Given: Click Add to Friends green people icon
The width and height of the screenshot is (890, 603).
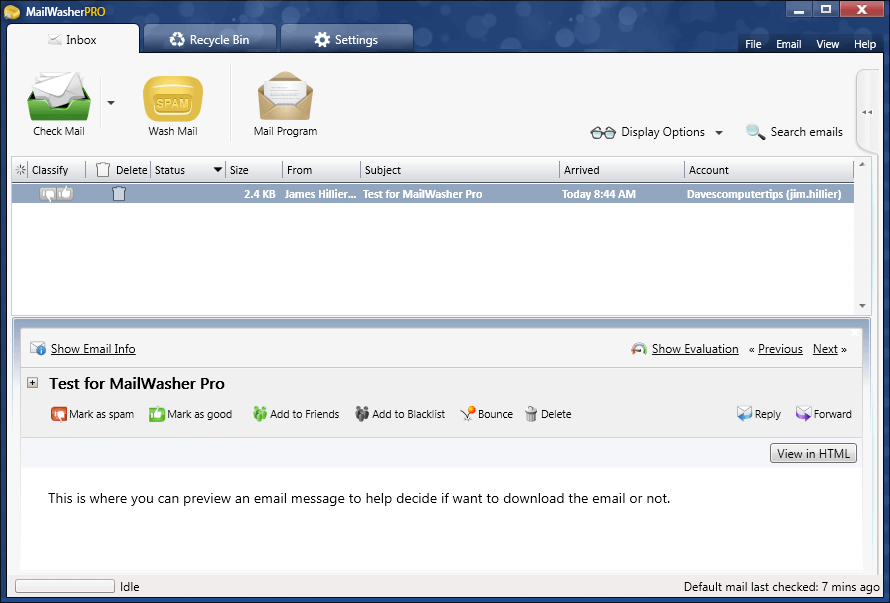Looking at the screenshot, I should coord(259,414).
